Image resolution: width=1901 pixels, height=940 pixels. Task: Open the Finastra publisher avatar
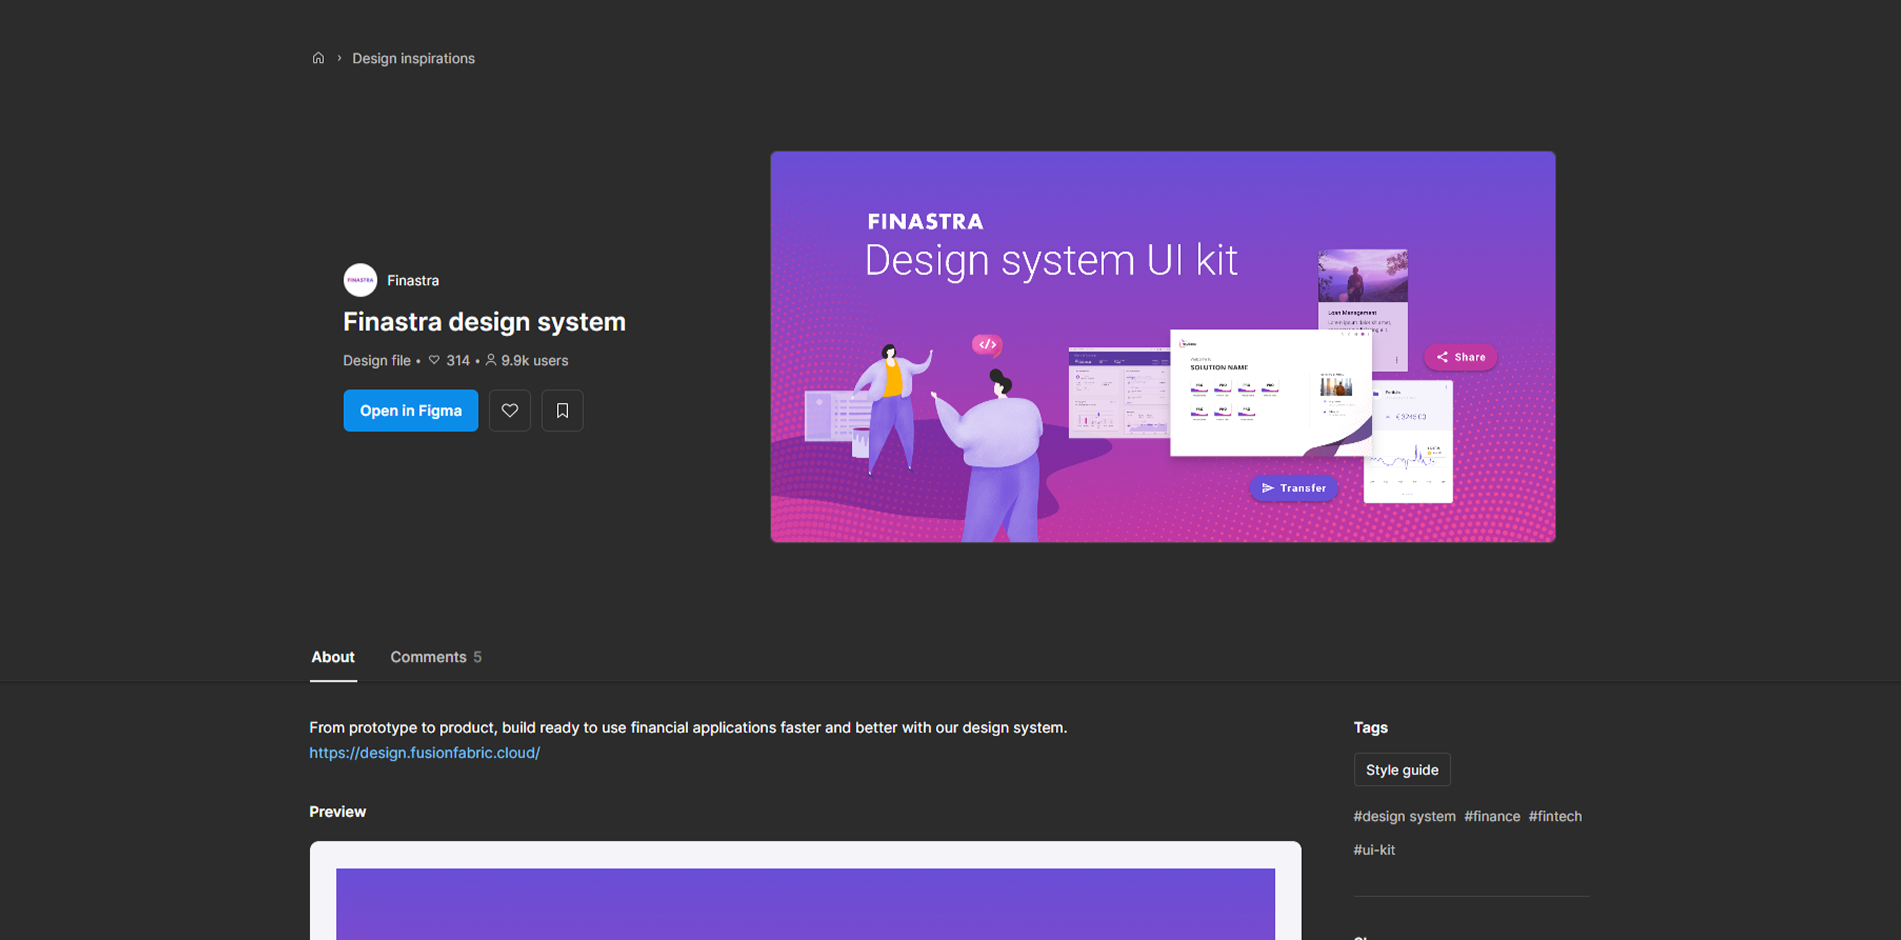360,280
